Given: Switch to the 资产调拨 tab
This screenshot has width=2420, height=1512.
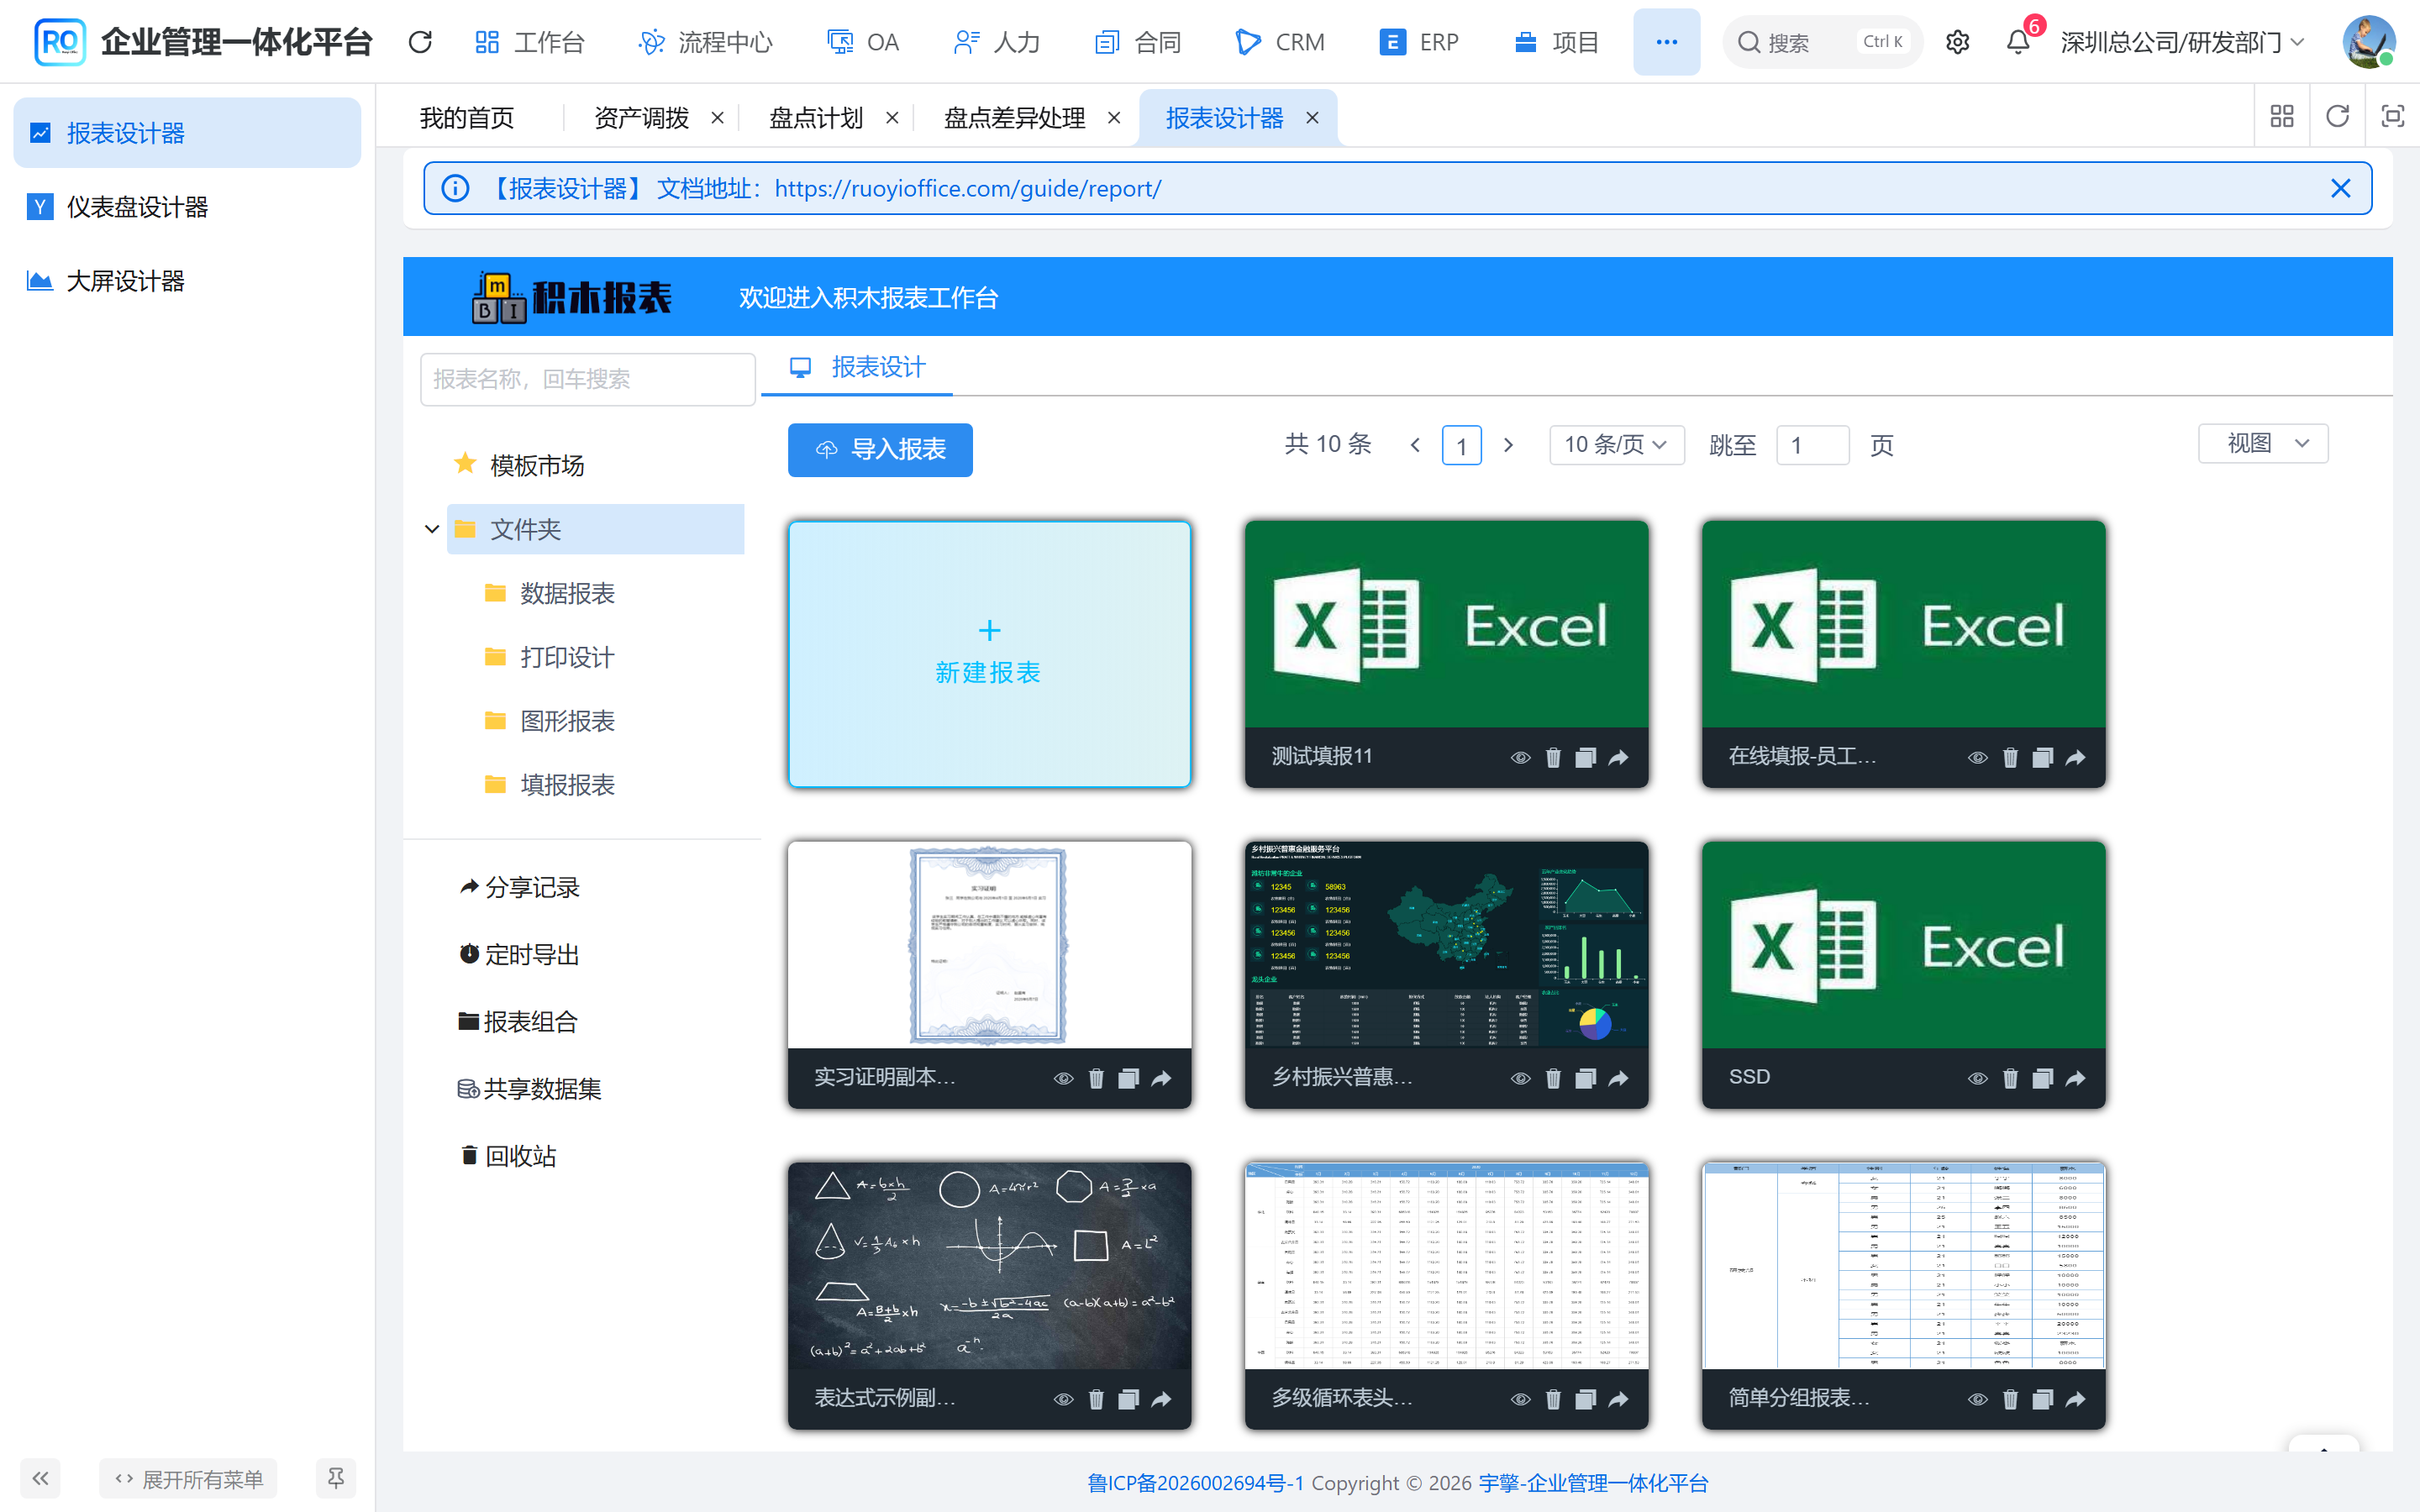Looking at the screenshot, I should [x=641, y=118].
